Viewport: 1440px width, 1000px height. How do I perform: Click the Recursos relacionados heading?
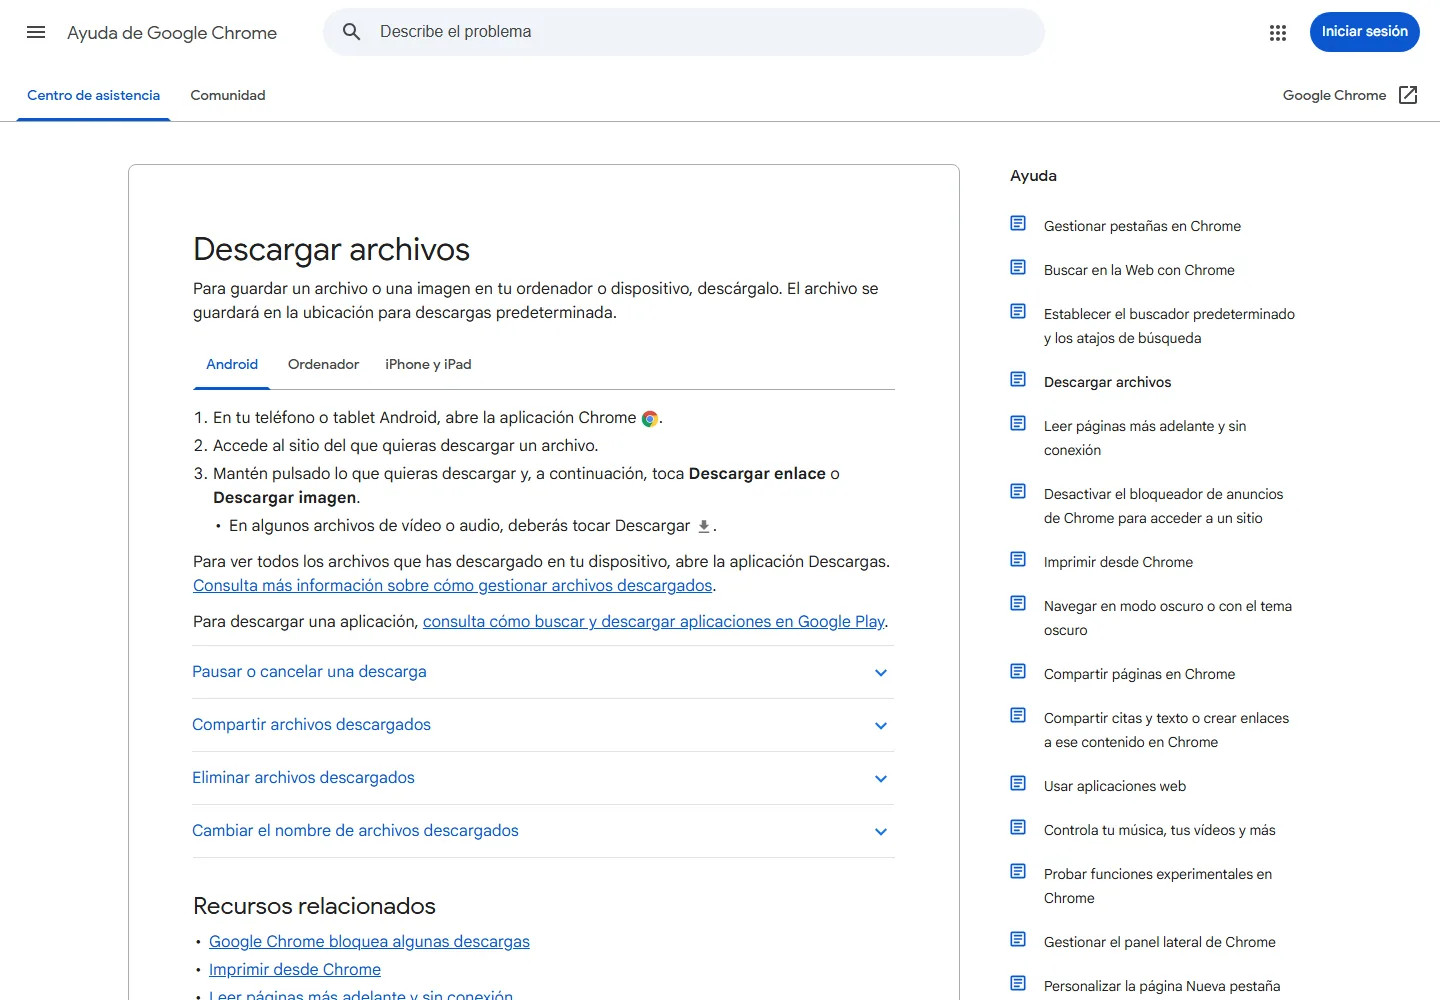[x=314, y=906]
